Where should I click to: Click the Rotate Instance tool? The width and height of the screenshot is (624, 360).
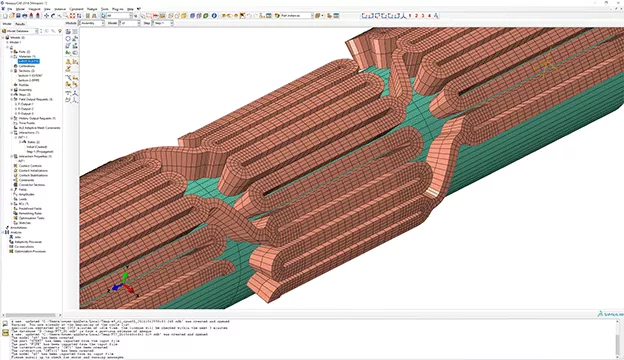click(68, 46)
